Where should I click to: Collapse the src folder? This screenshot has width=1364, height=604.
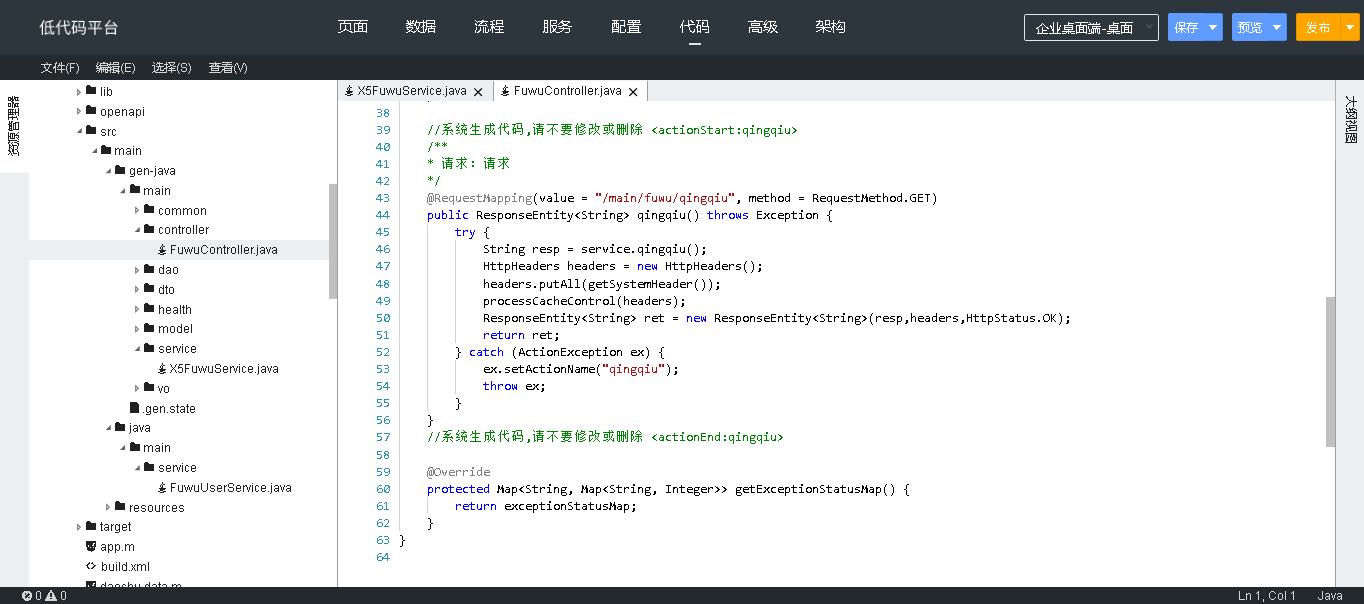pos(79,132)
